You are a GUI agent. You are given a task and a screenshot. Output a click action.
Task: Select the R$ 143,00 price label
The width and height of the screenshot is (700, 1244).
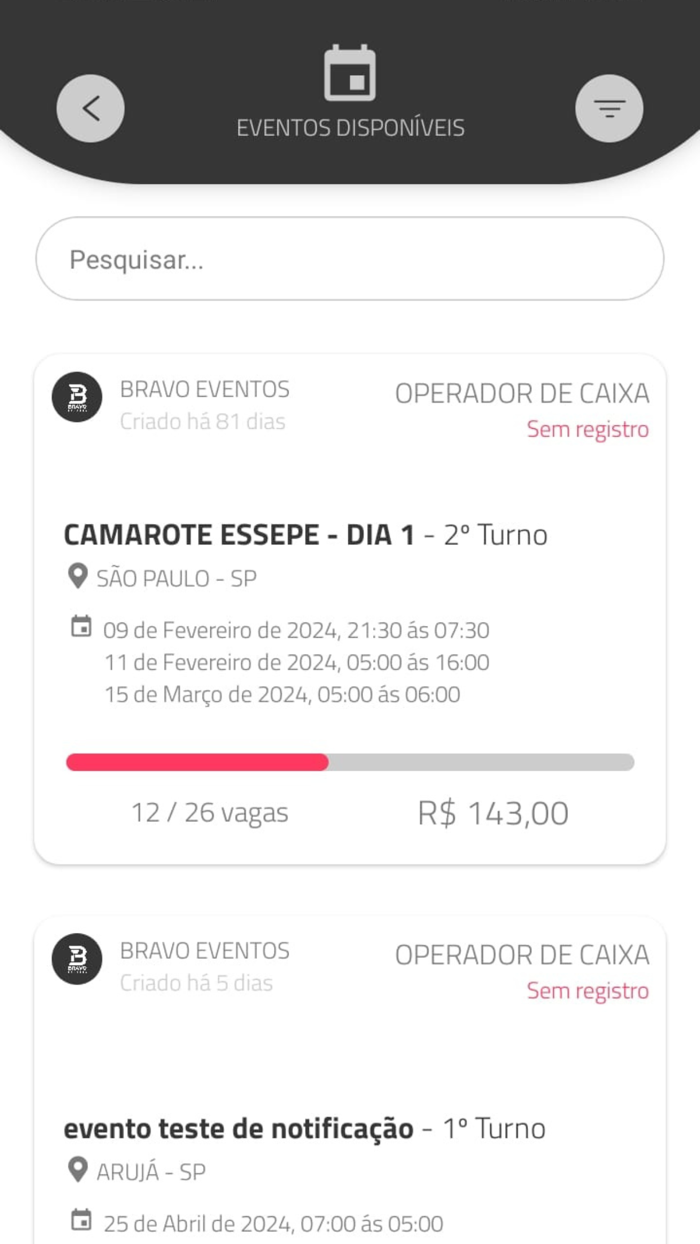click(x=492, y=812)
